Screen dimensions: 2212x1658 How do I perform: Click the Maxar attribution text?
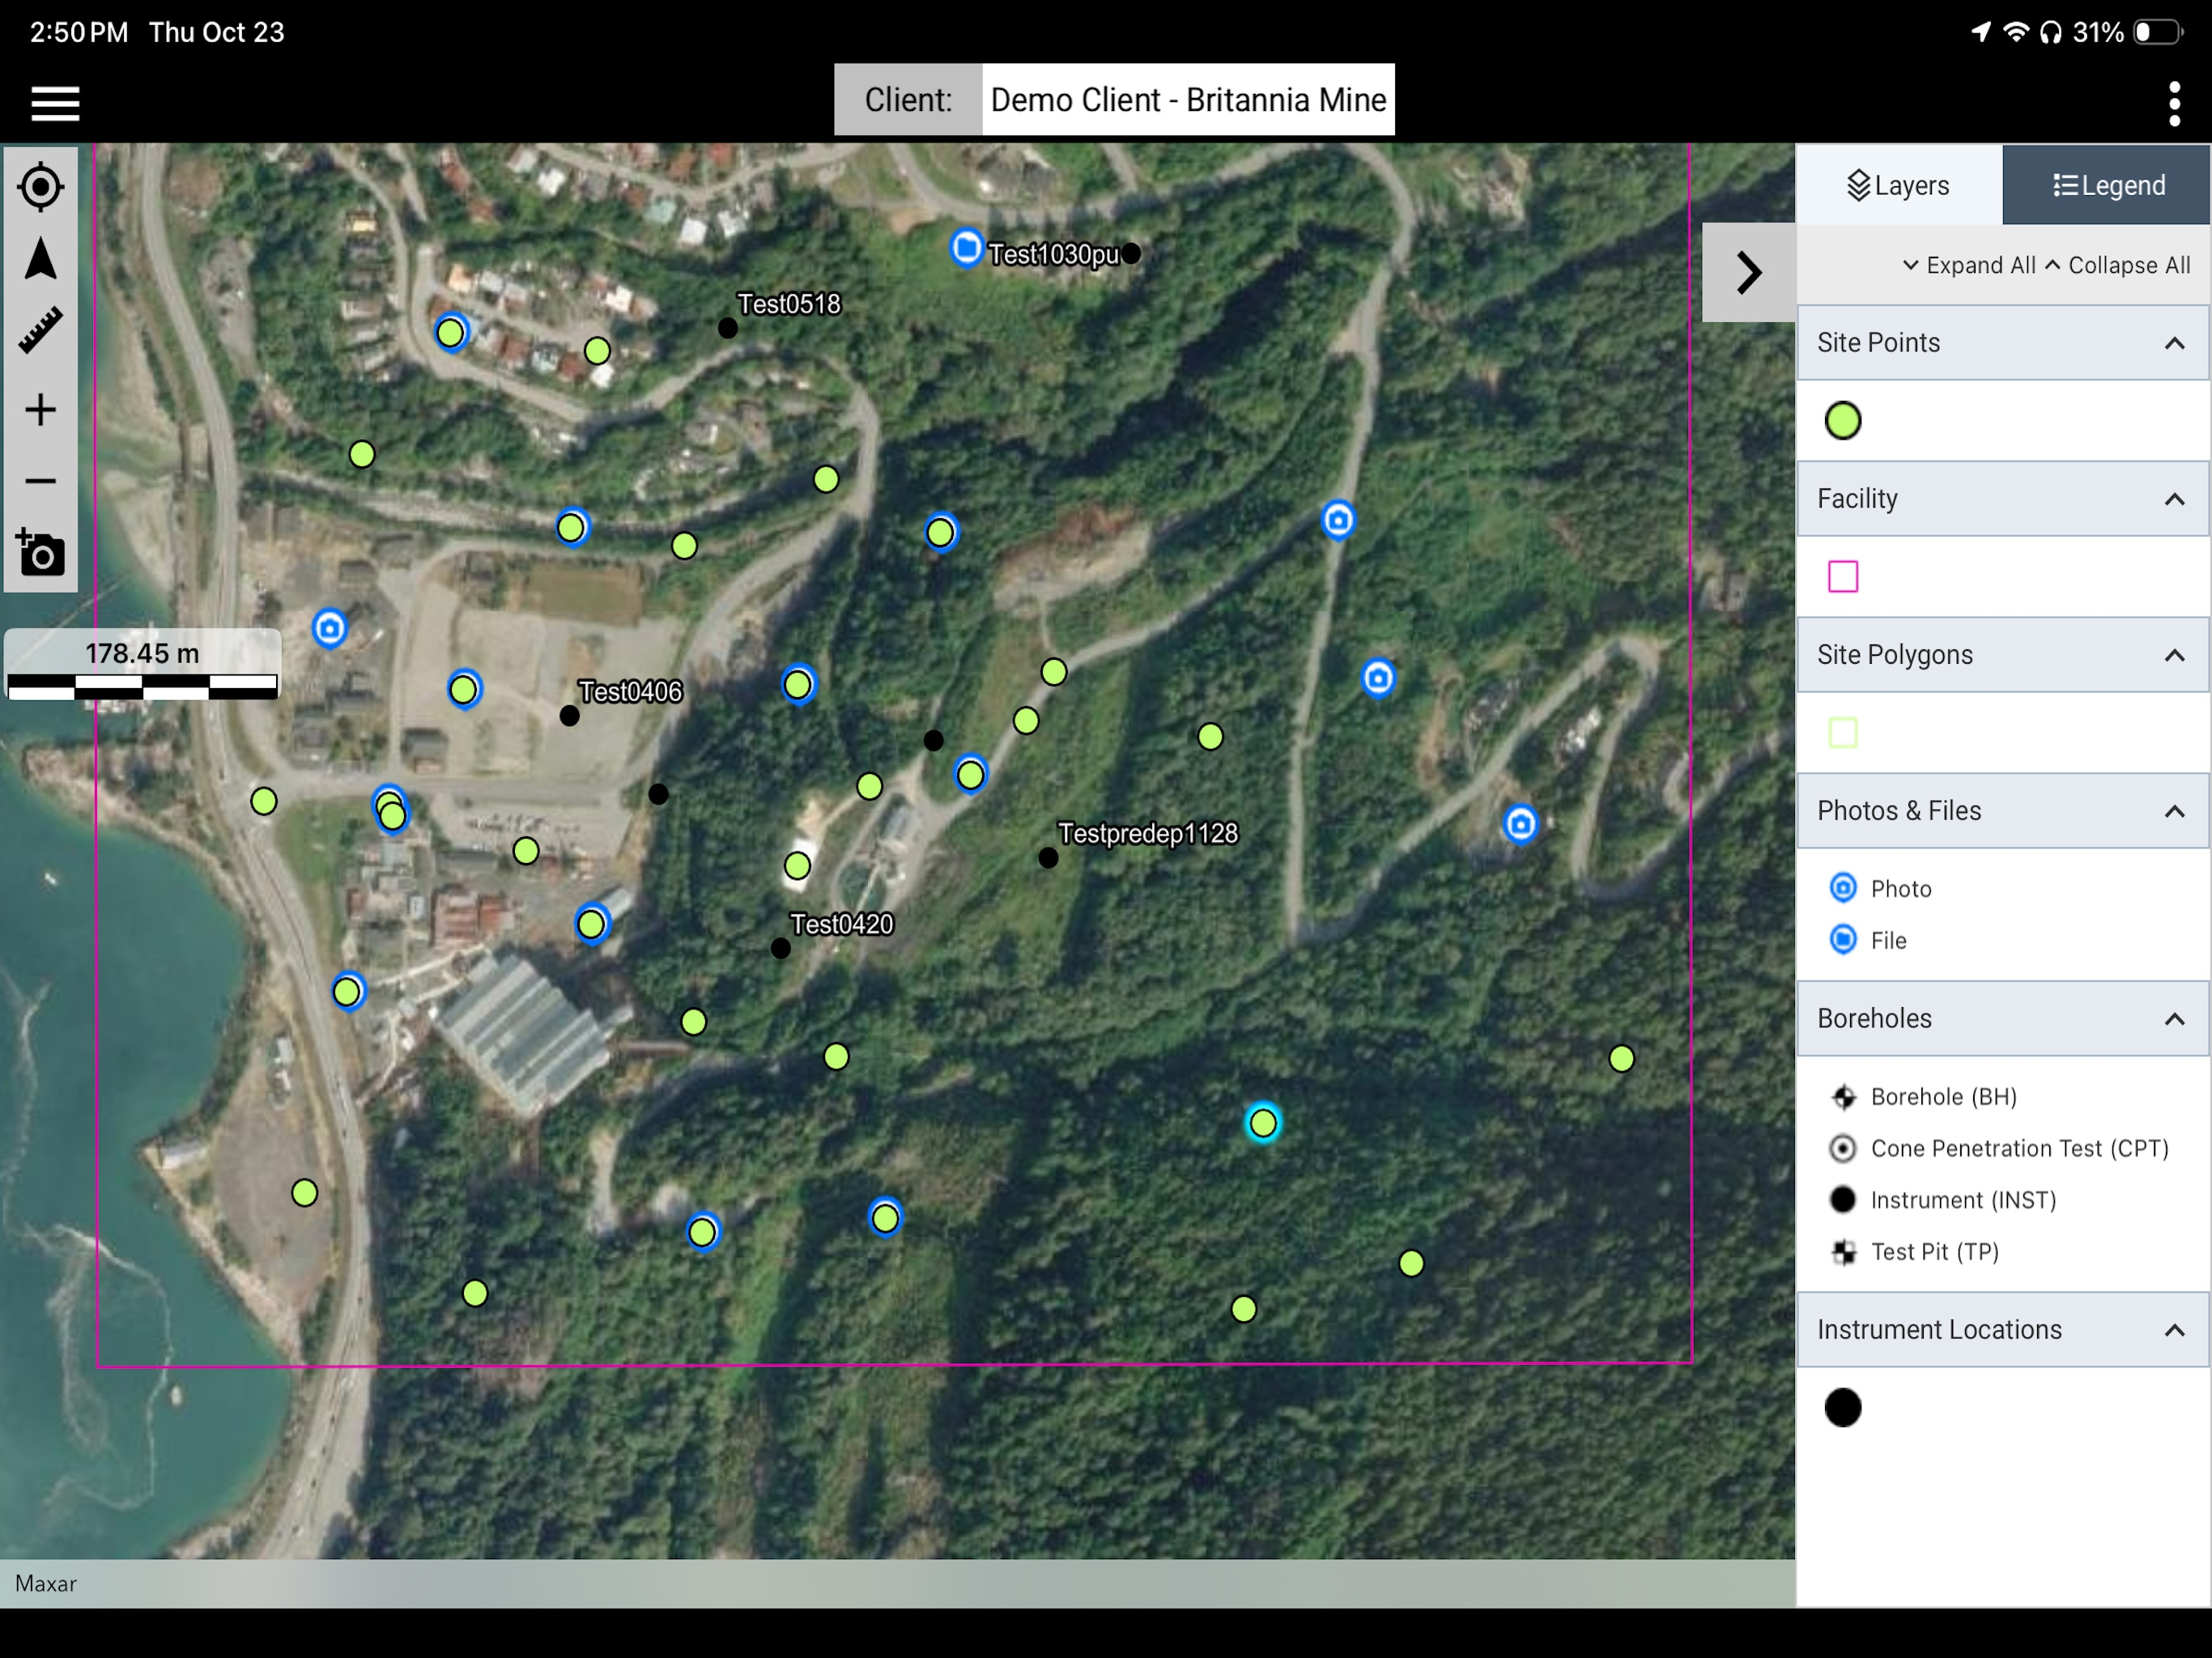pyautogui.click(x=46, y=1584)
